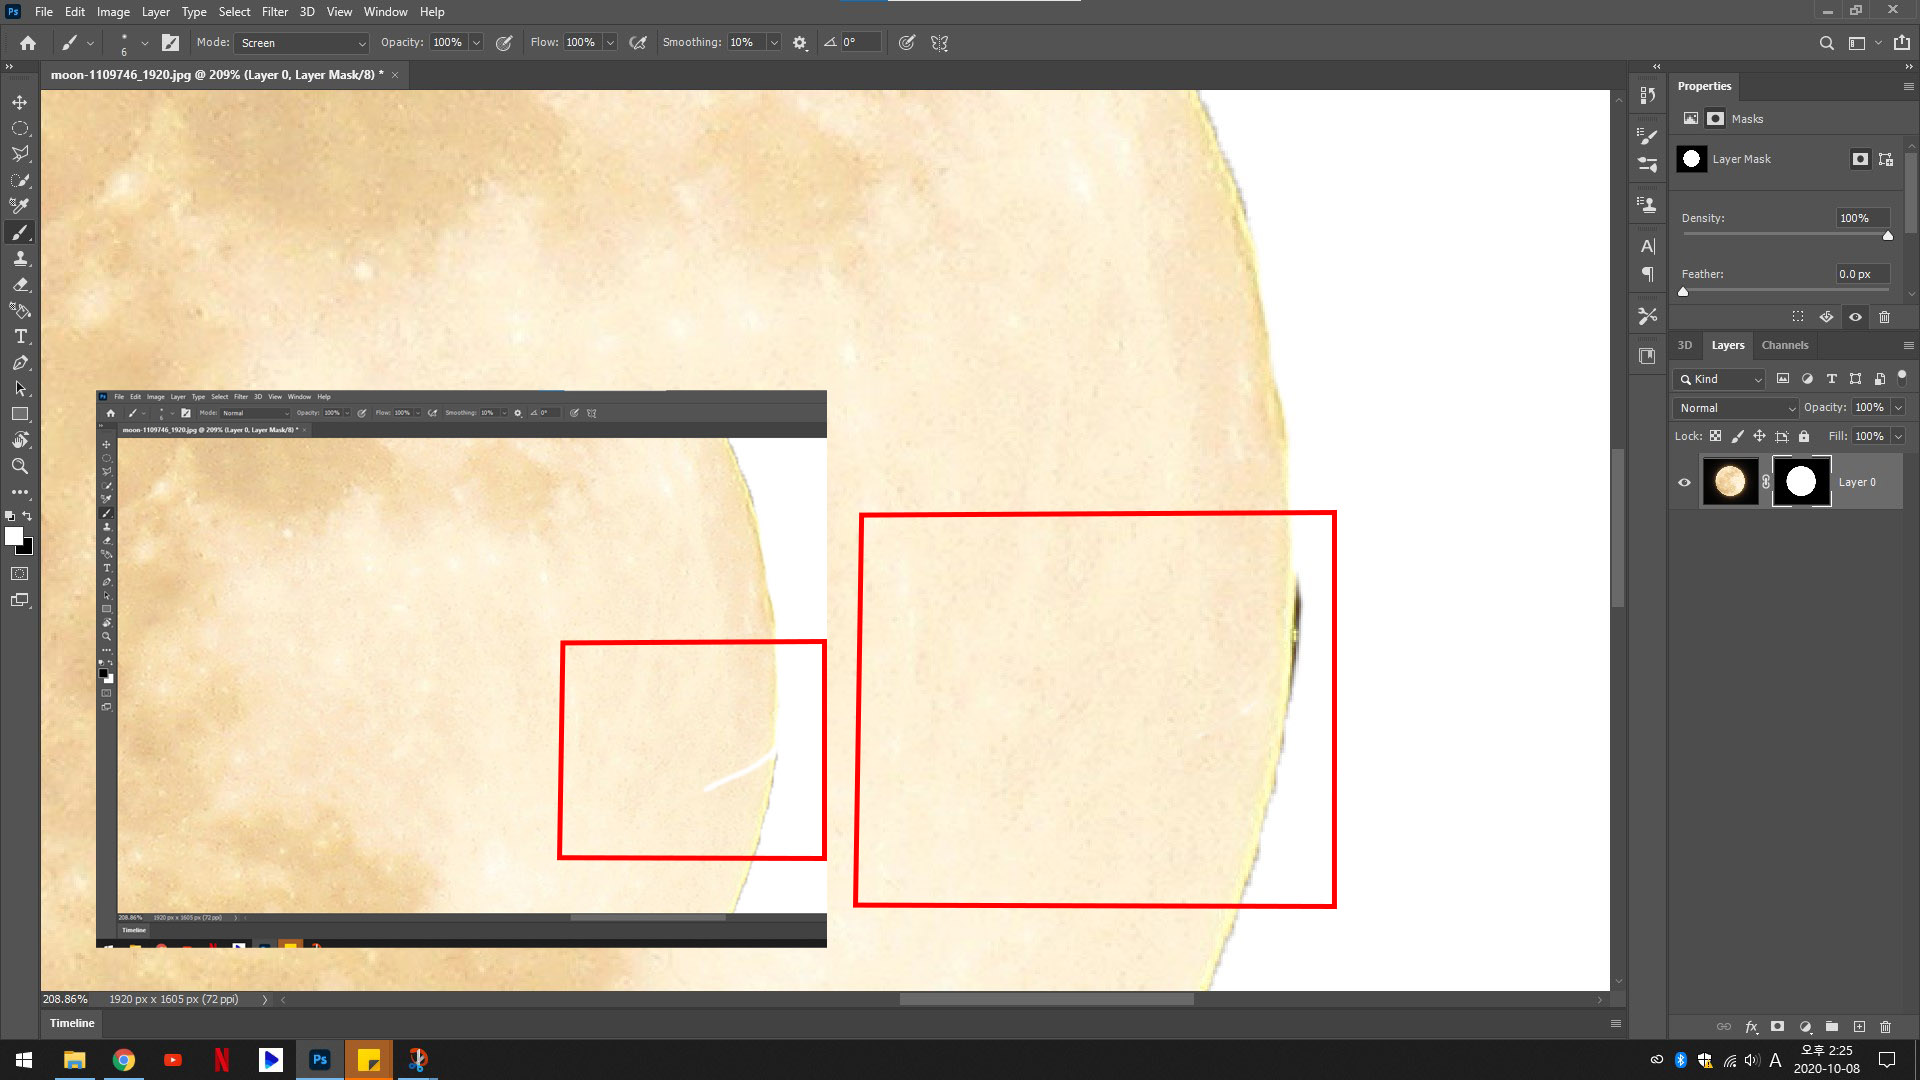Image resolution: width=1920 pixels, height=1080 pixels.
Task: Select the Layer 0 mask thumbnail
Action: [x=1801, y=482]
